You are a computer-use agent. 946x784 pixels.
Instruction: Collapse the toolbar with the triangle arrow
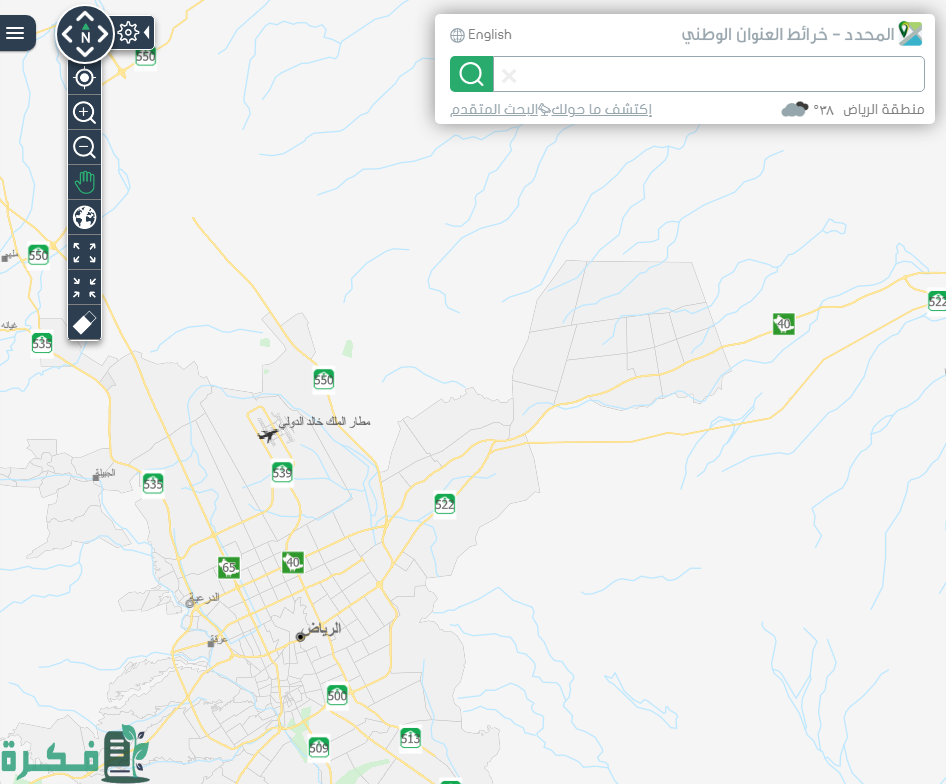(147, 33)
